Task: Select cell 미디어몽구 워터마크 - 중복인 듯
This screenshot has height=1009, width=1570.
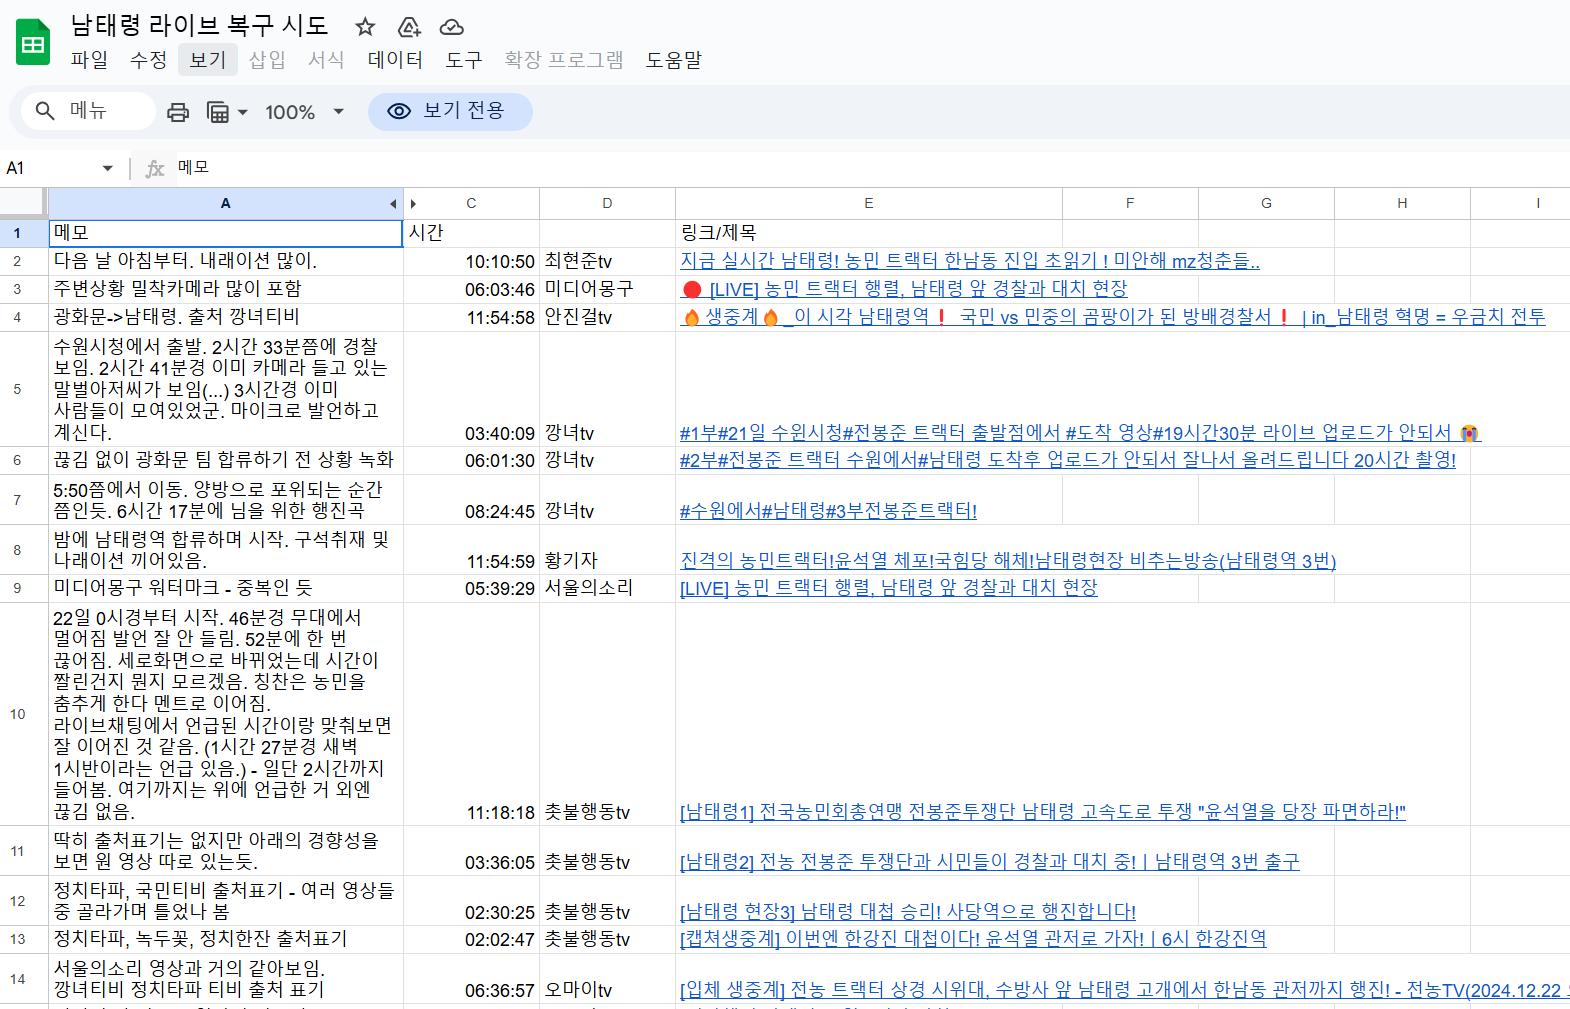Action: click(x=226, y=588)
